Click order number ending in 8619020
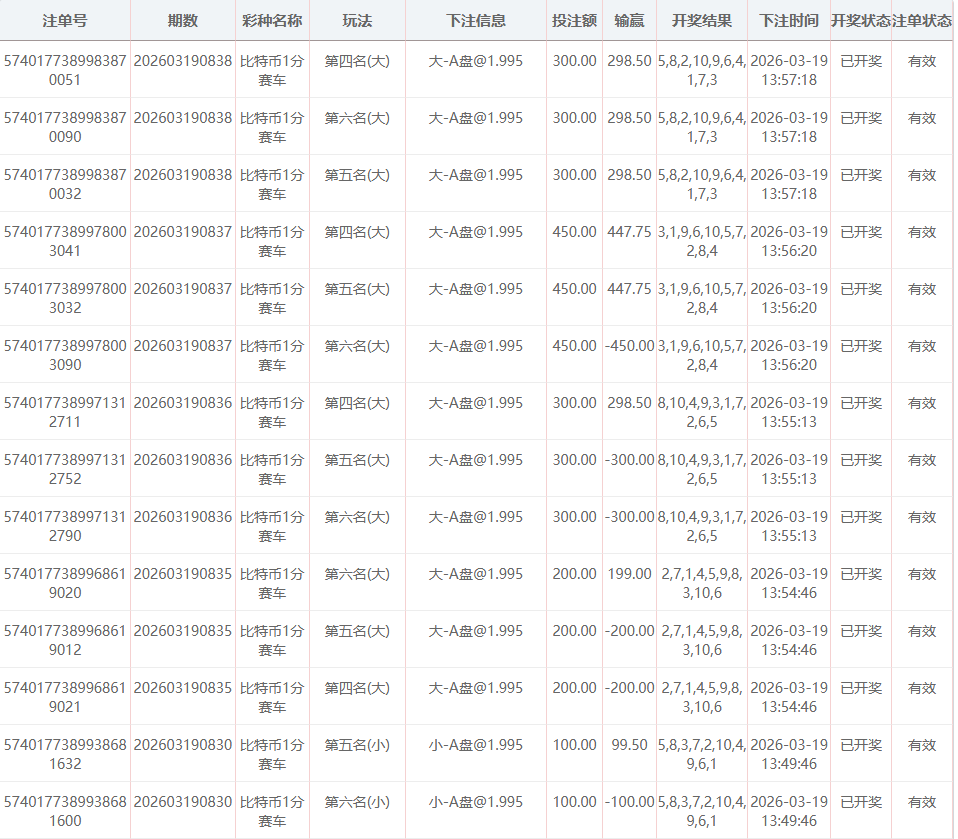The height and width of the screenshot is (839, 958). (65, 583)
